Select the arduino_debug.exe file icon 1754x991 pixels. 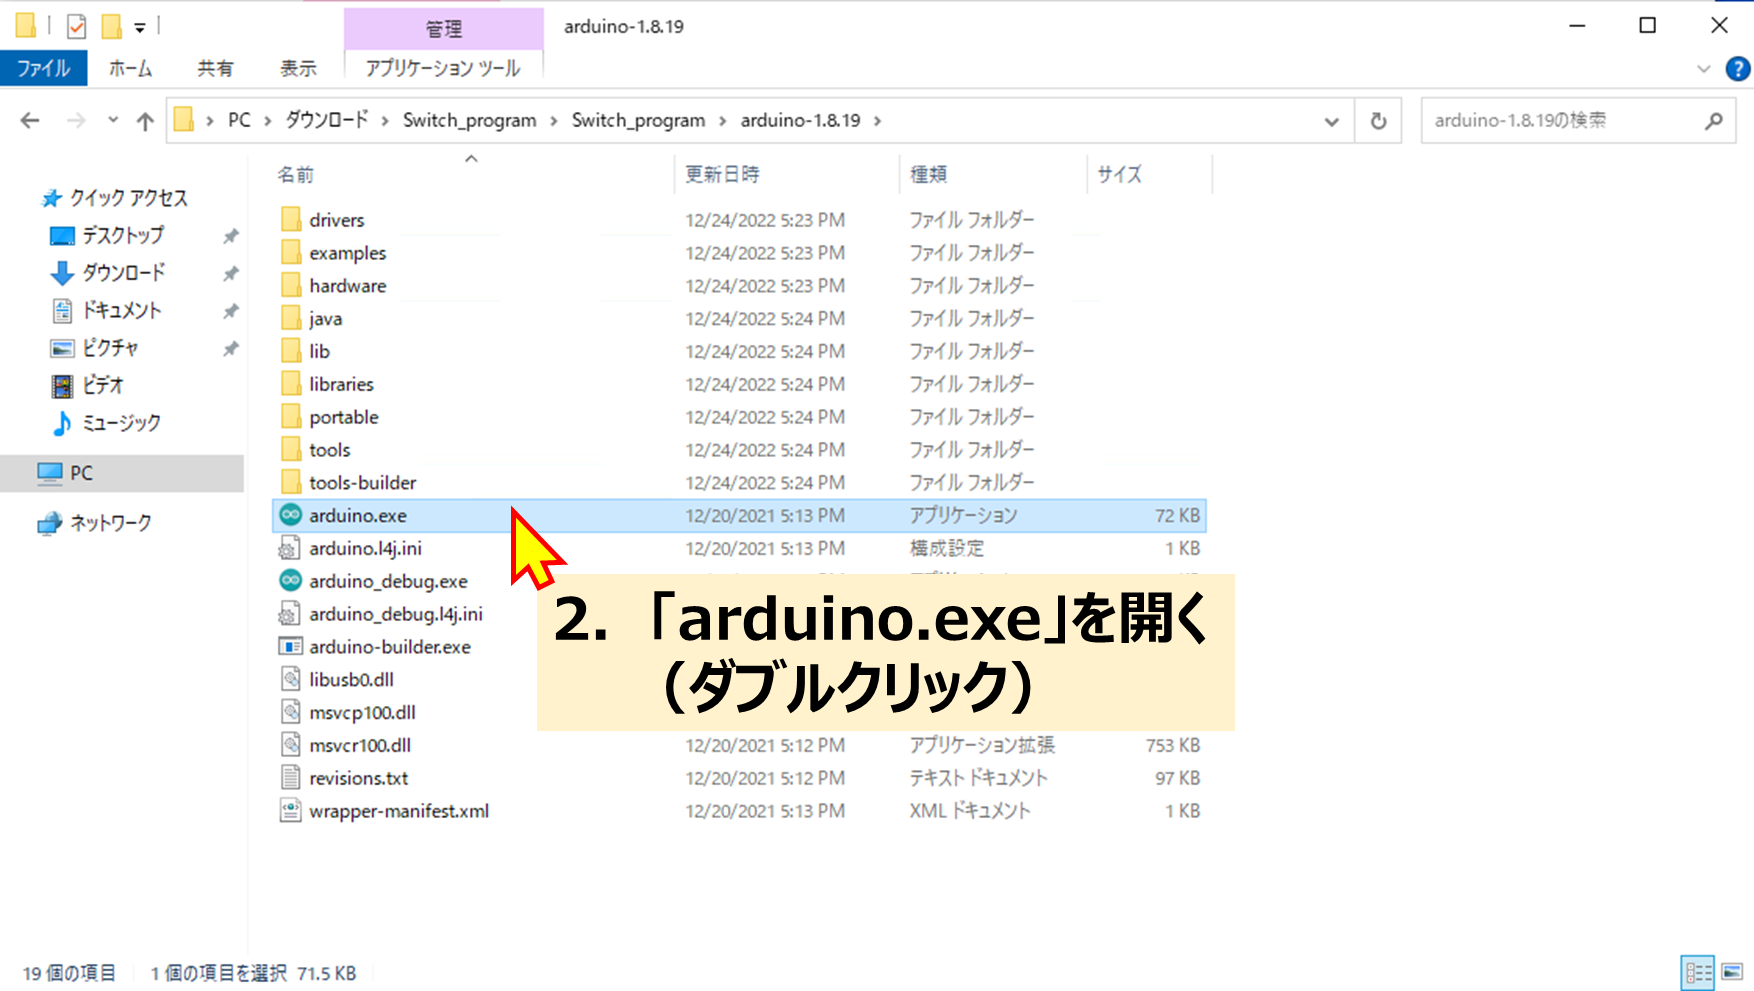(x=290, y=580)
